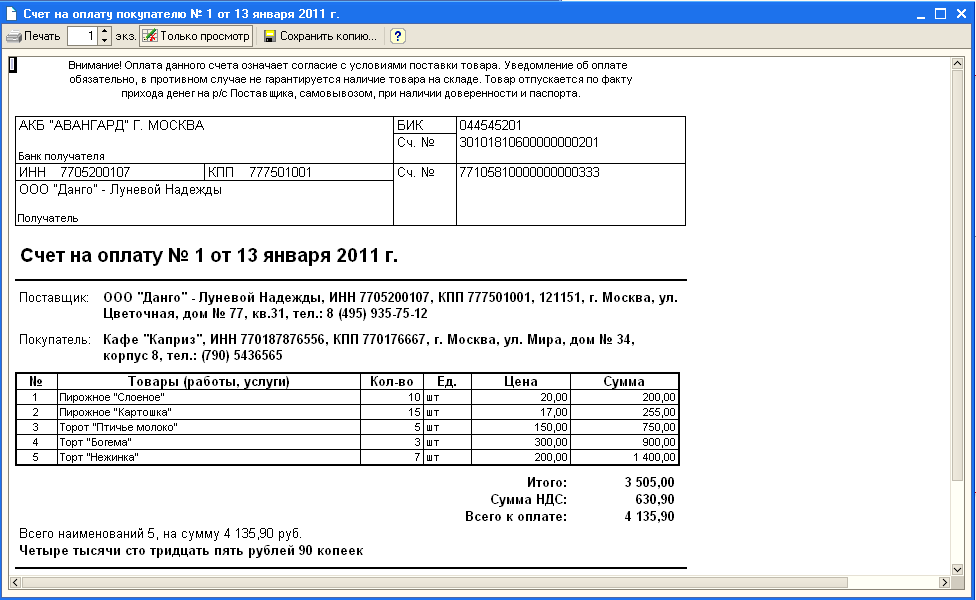Decrease number of copies with down arrow

pos(105,42)
